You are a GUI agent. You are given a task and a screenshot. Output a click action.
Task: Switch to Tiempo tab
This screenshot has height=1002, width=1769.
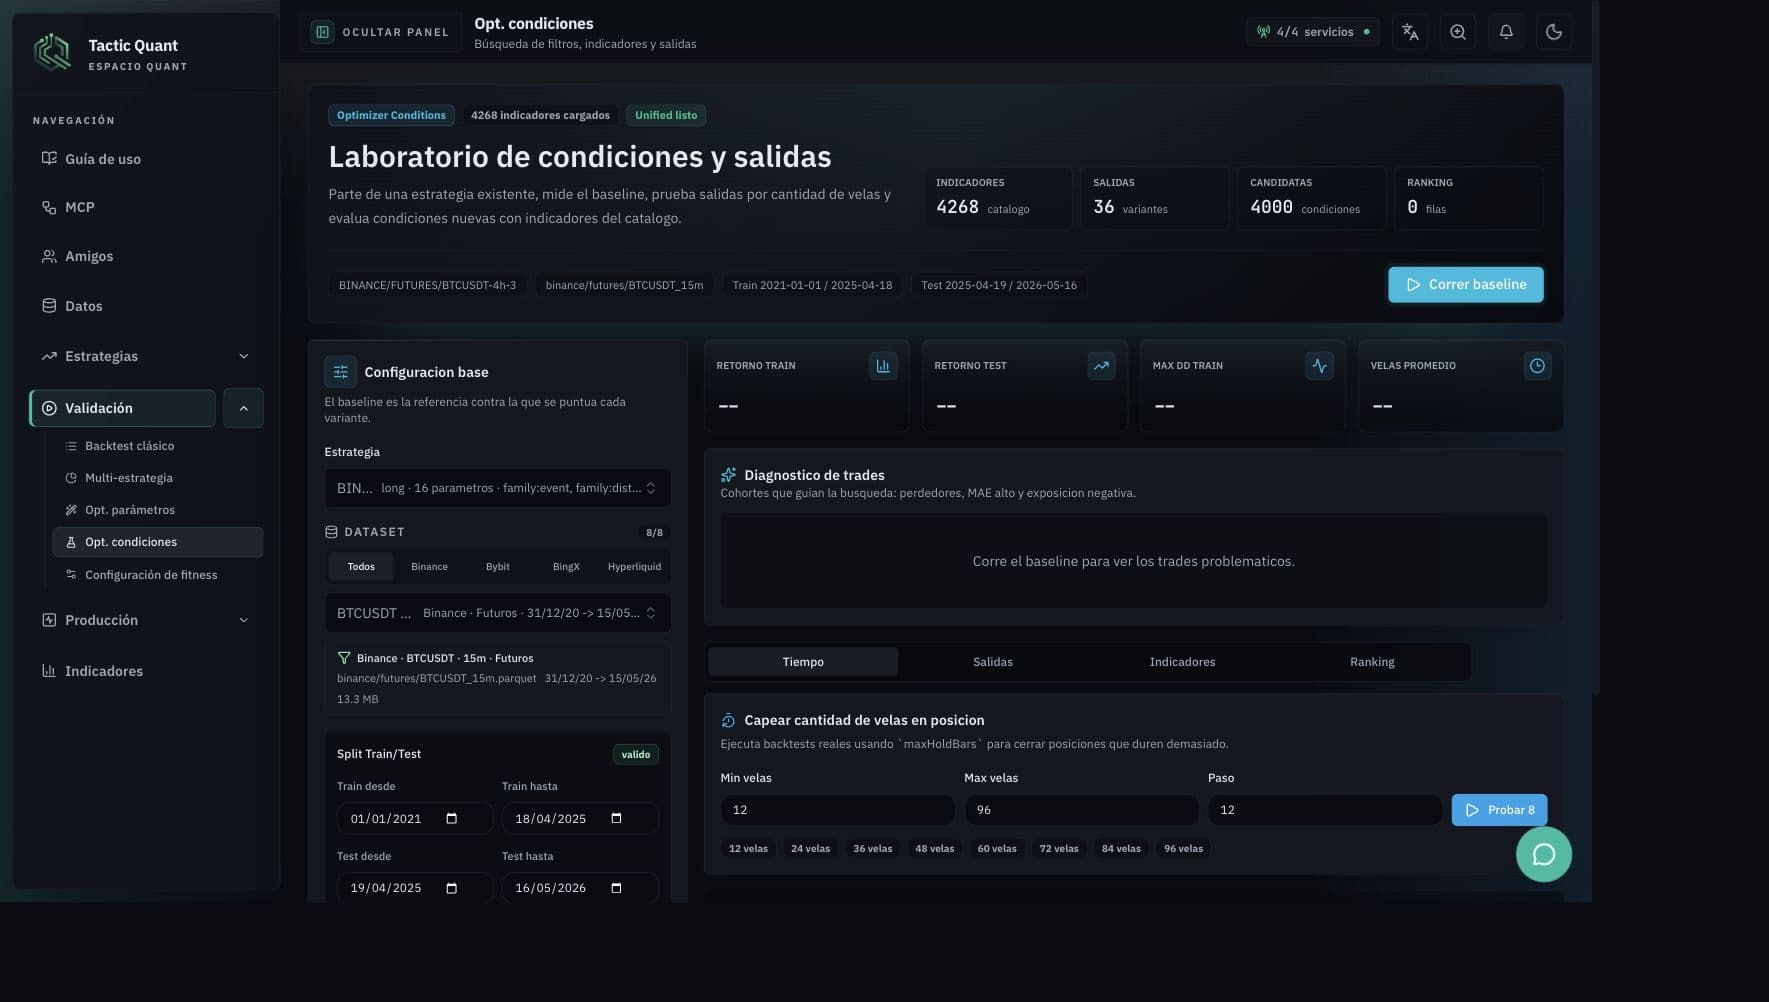pos(803,662)
